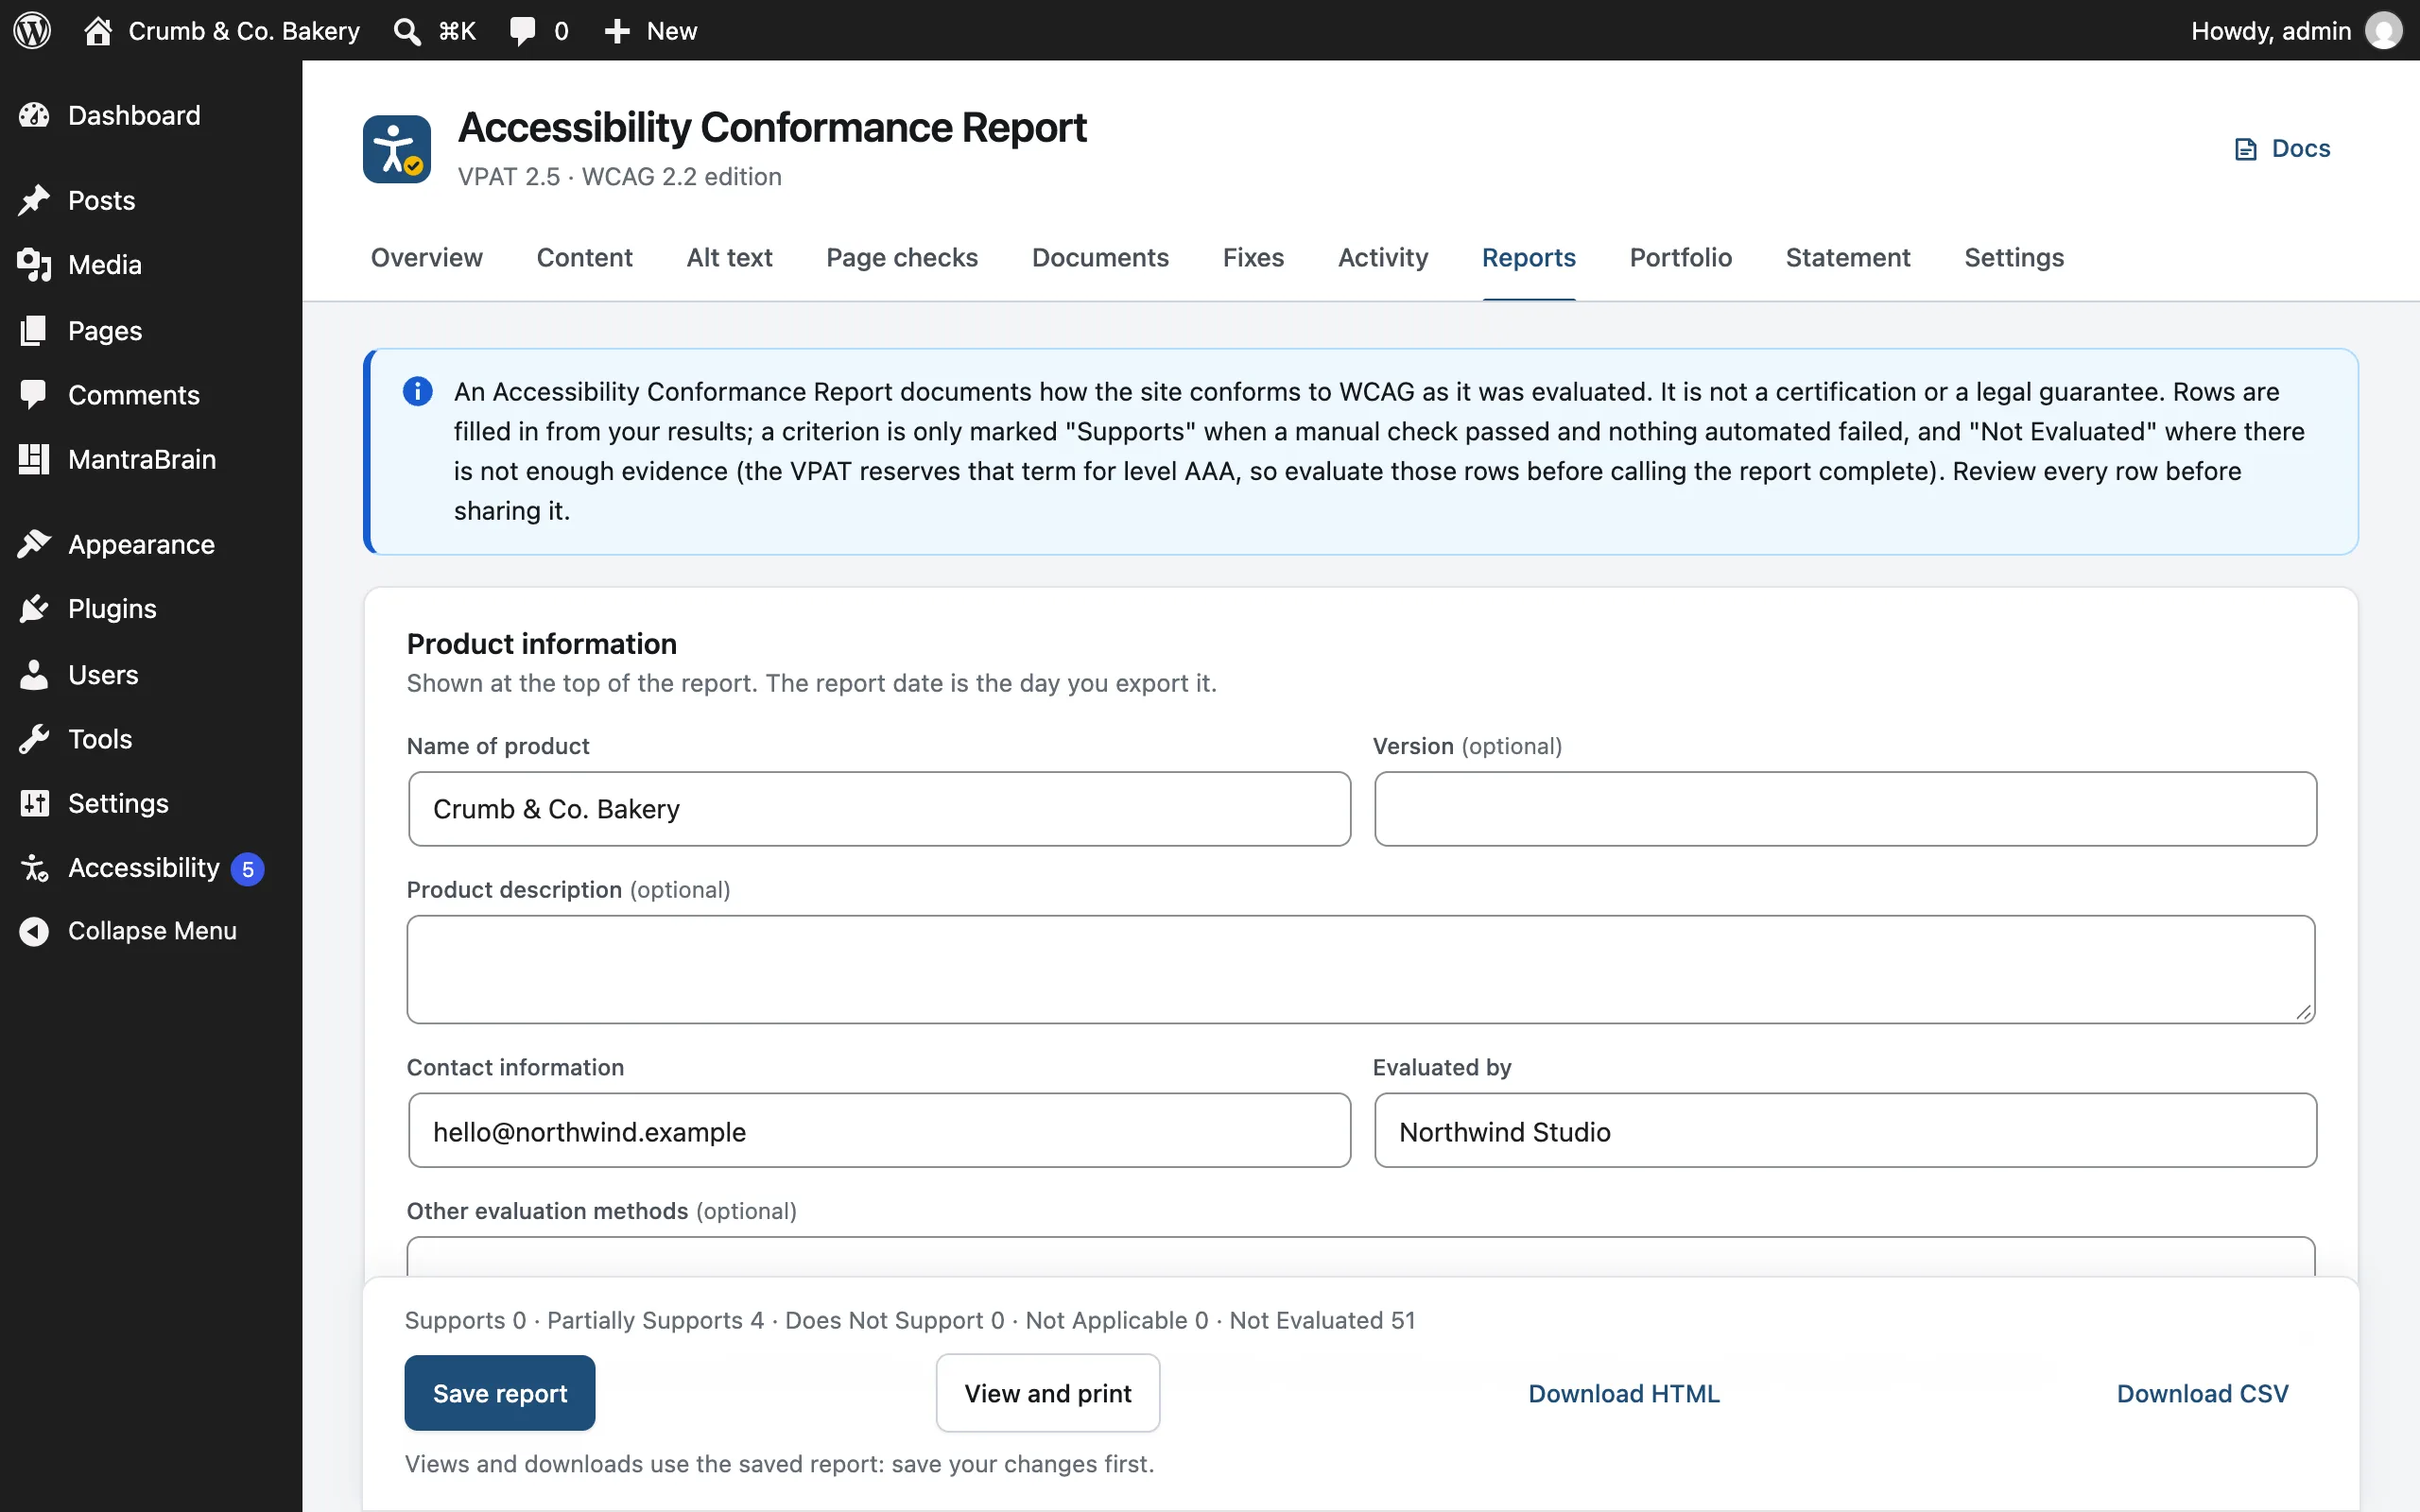This screenshot has width=2420, height=1512.
Task: Click the Settings sliders icon in sidebar
Action: pyautogui.click(x=34, y=803)
